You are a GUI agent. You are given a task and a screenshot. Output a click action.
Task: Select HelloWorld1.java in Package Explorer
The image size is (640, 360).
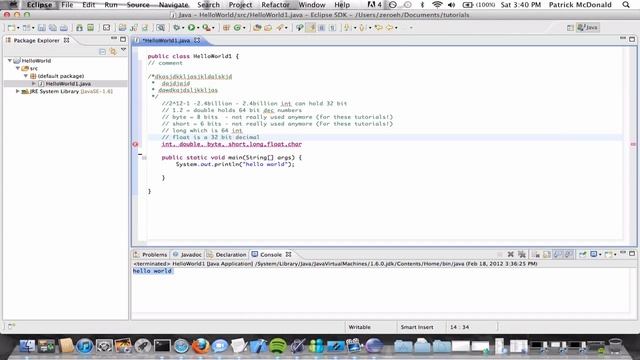point(68,84)
